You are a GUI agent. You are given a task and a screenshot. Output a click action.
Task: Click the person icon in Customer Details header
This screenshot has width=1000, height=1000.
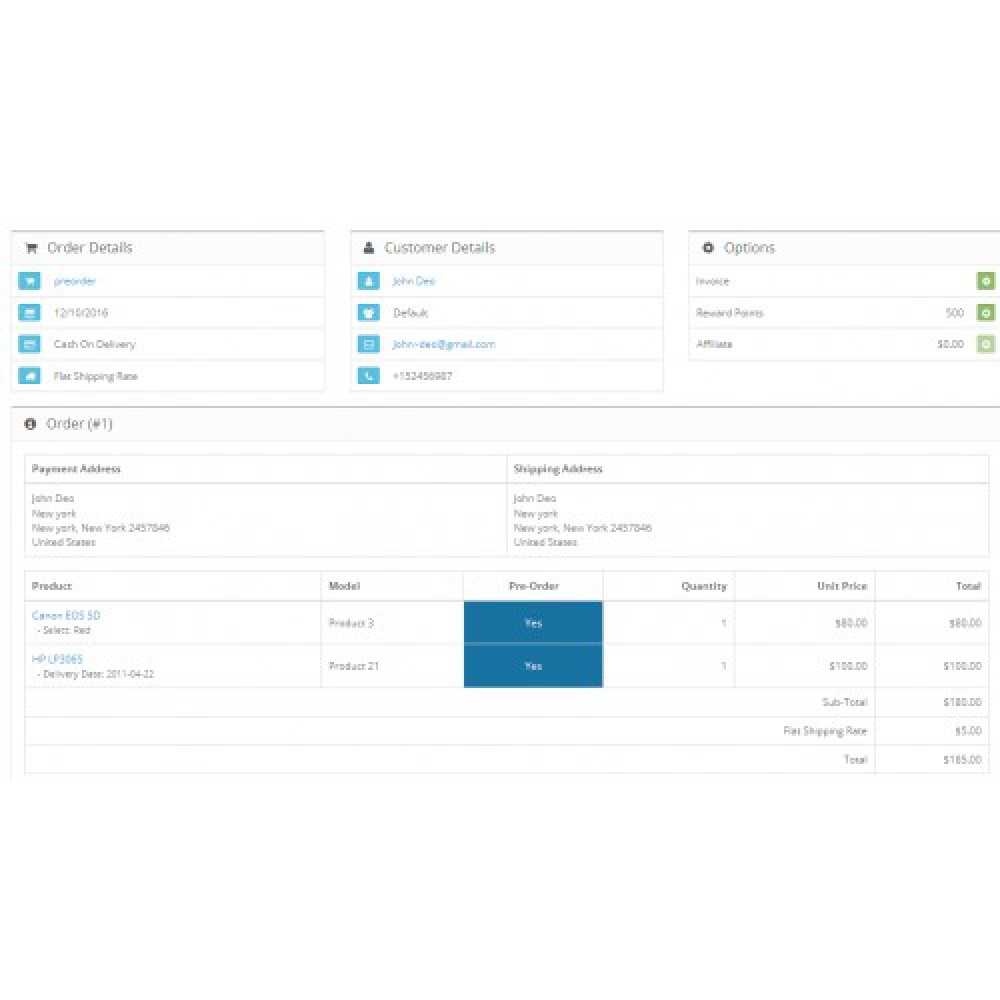click(x=369, y=248)
